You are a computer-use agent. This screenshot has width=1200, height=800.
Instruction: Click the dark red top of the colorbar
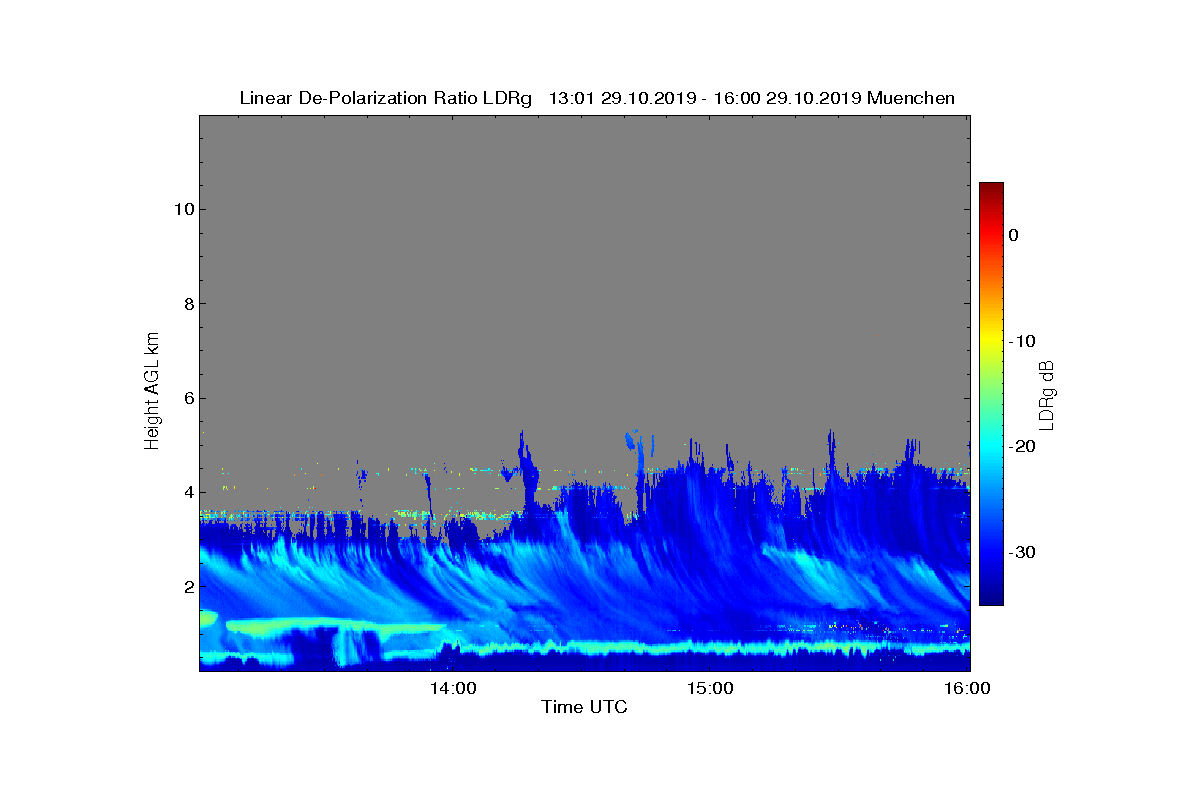pos(991,188)
